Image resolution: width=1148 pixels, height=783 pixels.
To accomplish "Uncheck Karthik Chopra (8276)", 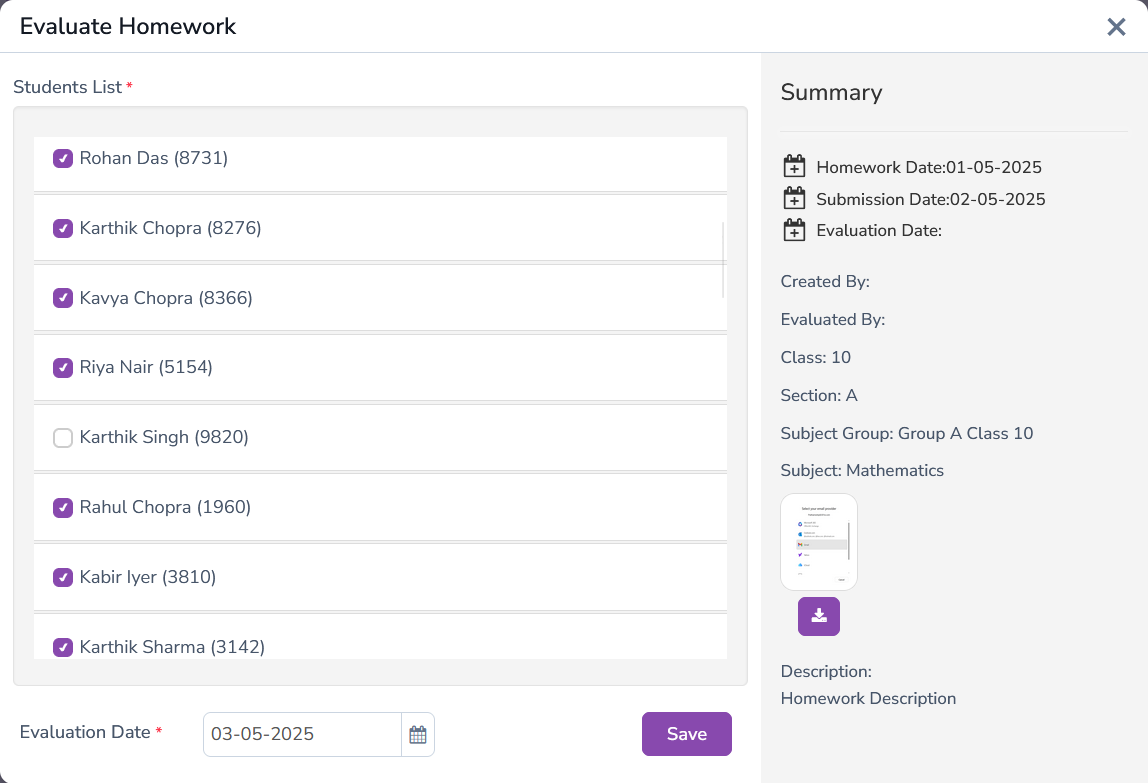I will pos(63,228).
